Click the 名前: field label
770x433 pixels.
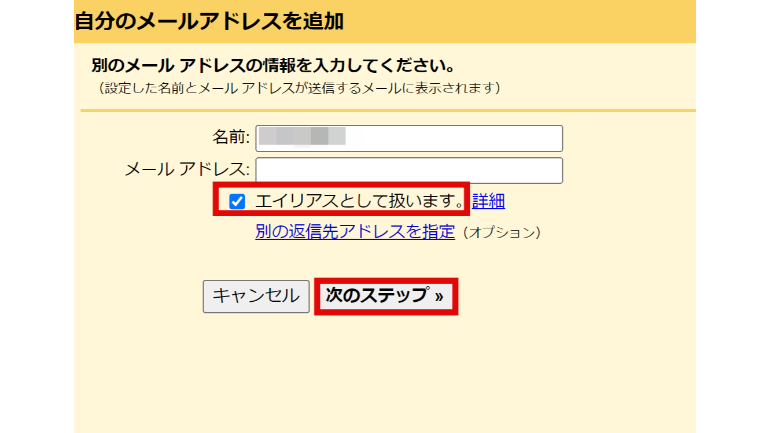(231, 138)
